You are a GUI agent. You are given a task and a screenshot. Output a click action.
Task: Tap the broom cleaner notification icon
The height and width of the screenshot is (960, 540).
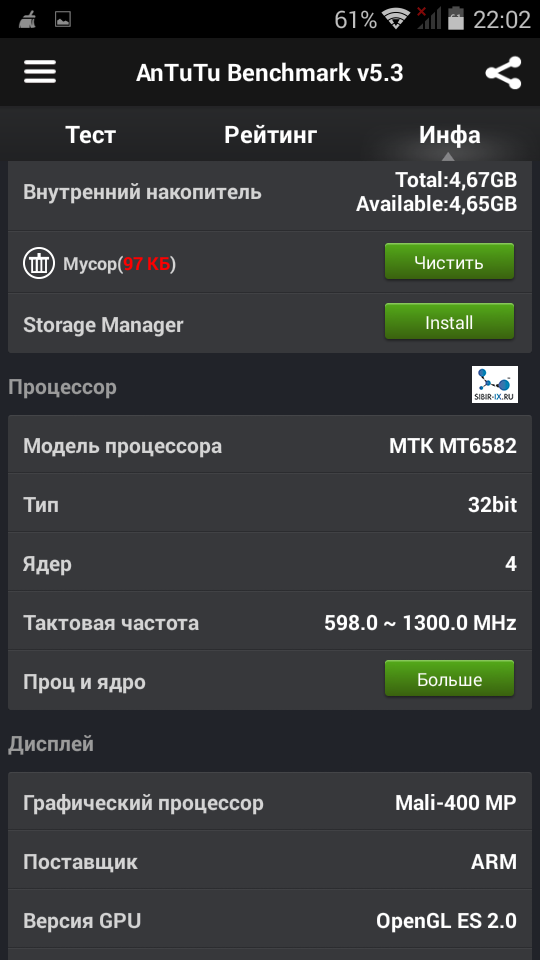point(26,20)
